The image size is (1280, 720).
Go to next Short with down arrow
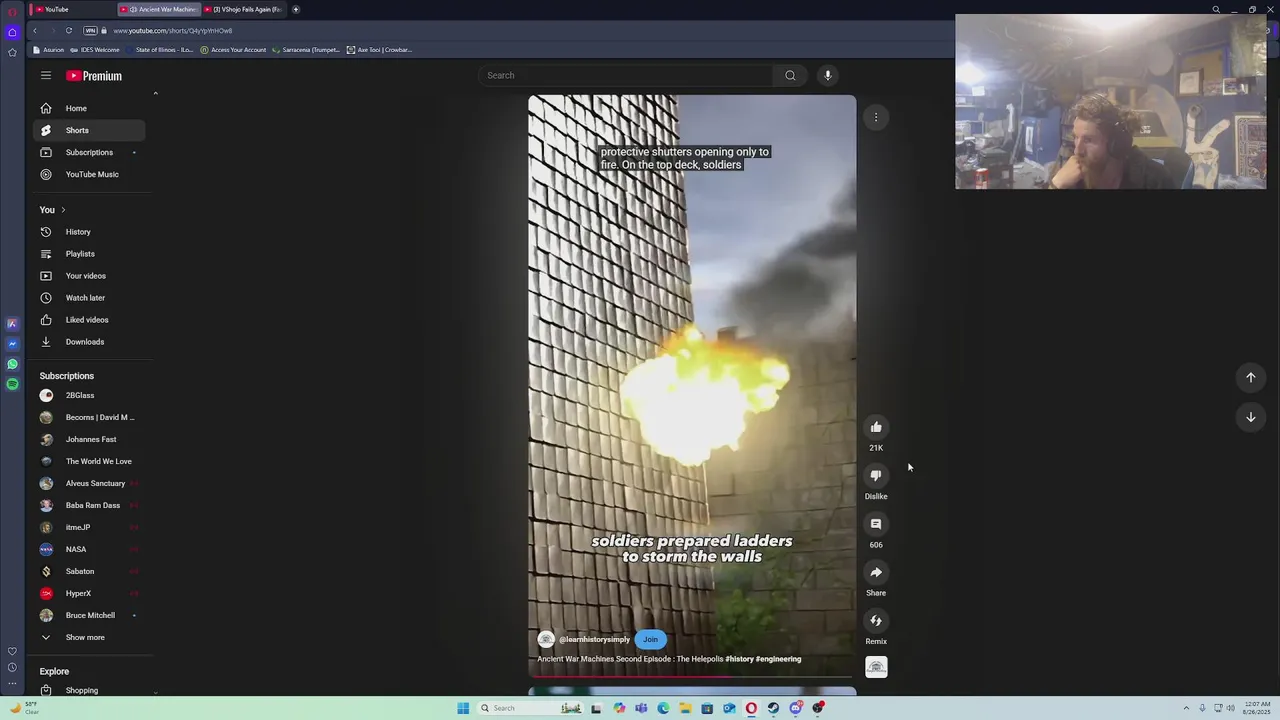coord(1250,417)
